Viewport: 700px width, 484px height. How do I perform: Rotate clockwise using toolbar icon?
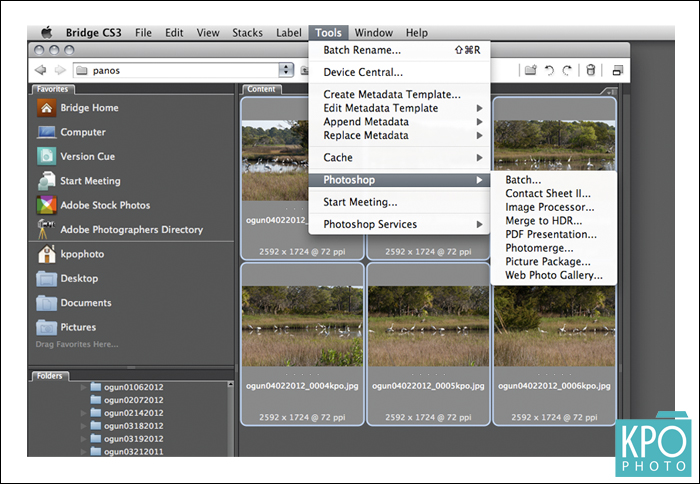[567, 70]
